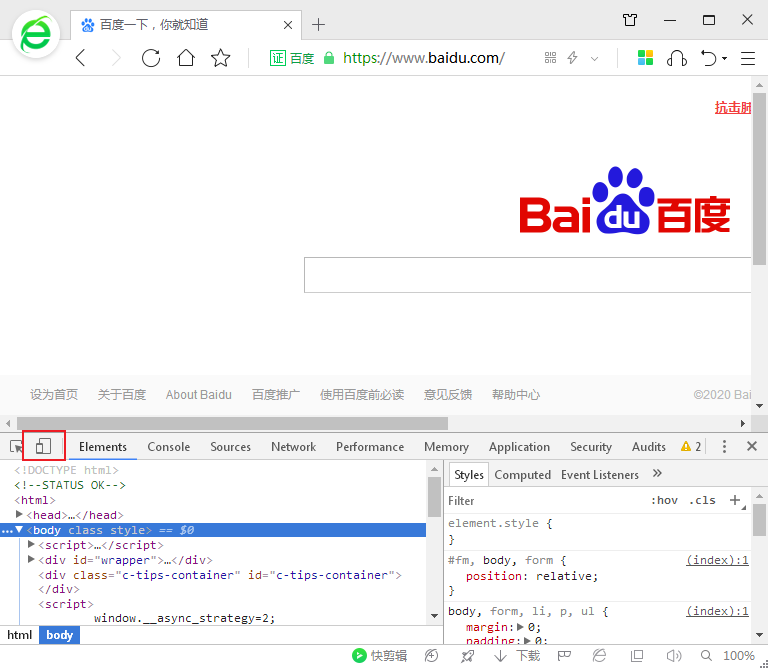Switch to the Elements tab
768x668 pixels.
pos(103,447)
